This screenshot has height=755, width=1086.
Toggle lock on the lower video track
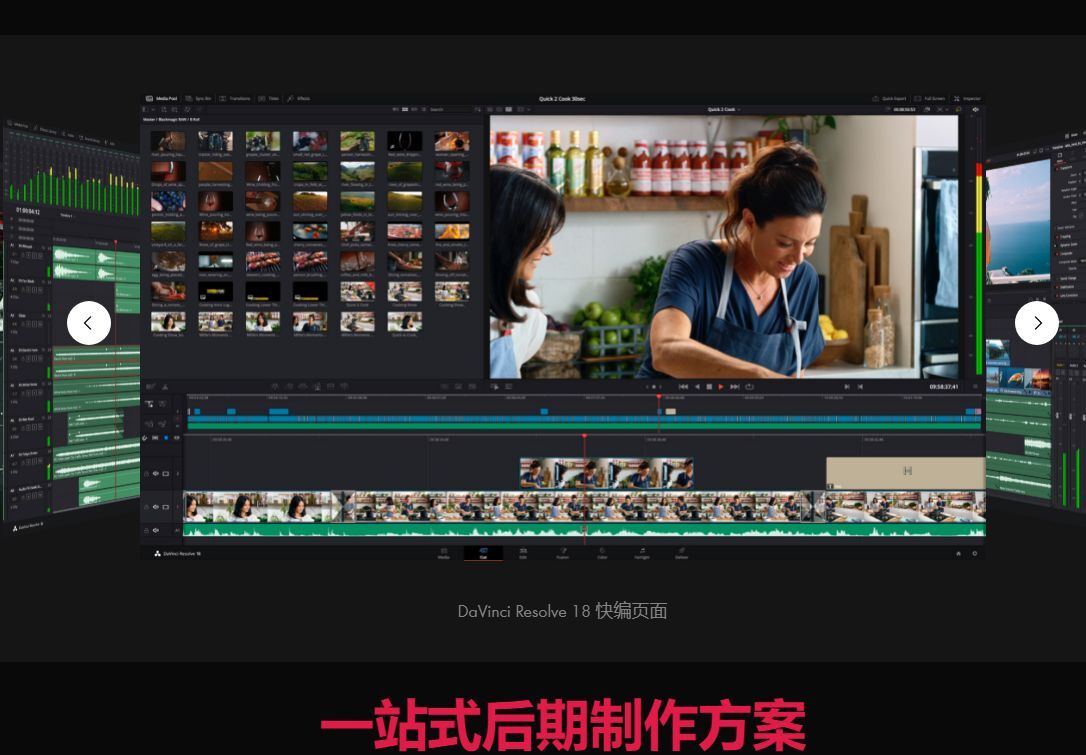pos(146,507)
